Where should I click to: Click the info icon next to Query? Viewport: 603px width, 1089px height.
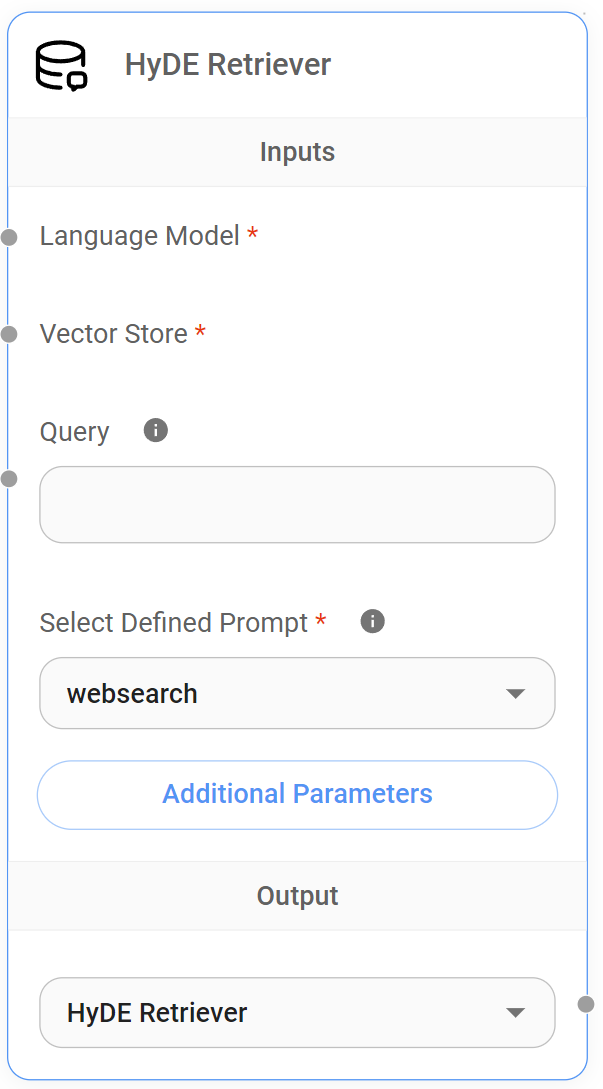pyautogui.click(x=156, y=431)
